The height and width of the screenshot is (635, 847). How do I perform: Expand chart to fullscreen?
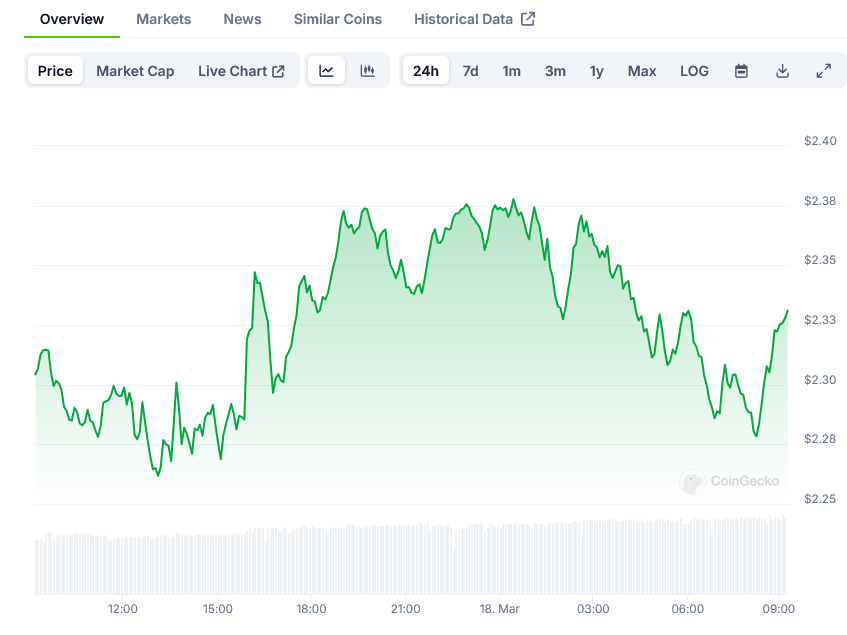point(823,71)
